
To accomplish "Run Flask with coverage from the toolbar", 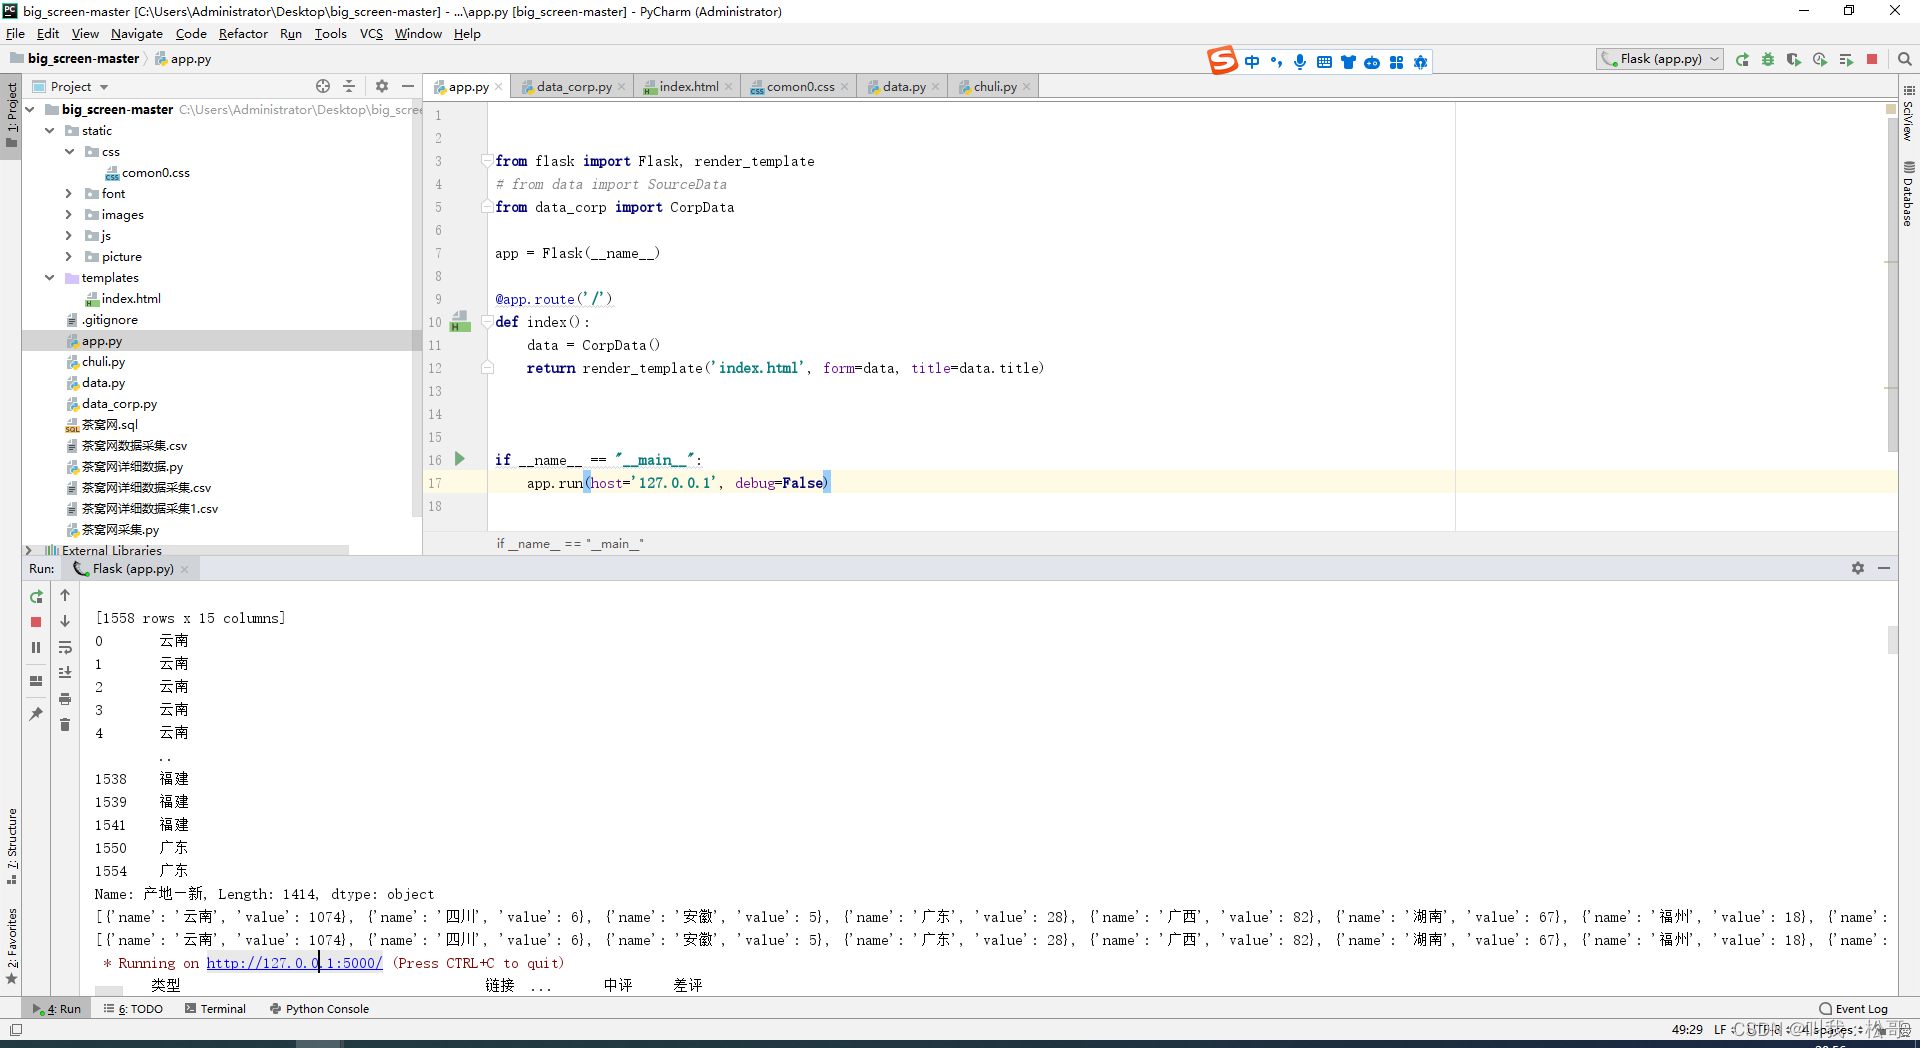I will click(x=1794, y=60).
